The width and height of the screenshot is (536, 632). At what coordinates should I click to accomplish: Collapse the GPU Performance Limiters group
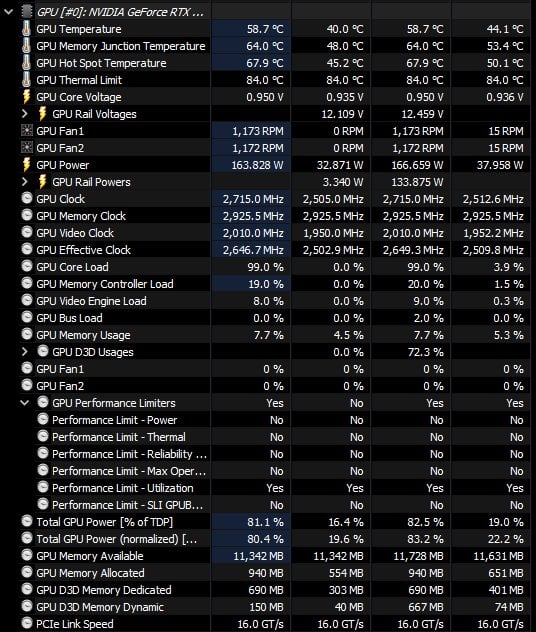click(x=25, y=403)
